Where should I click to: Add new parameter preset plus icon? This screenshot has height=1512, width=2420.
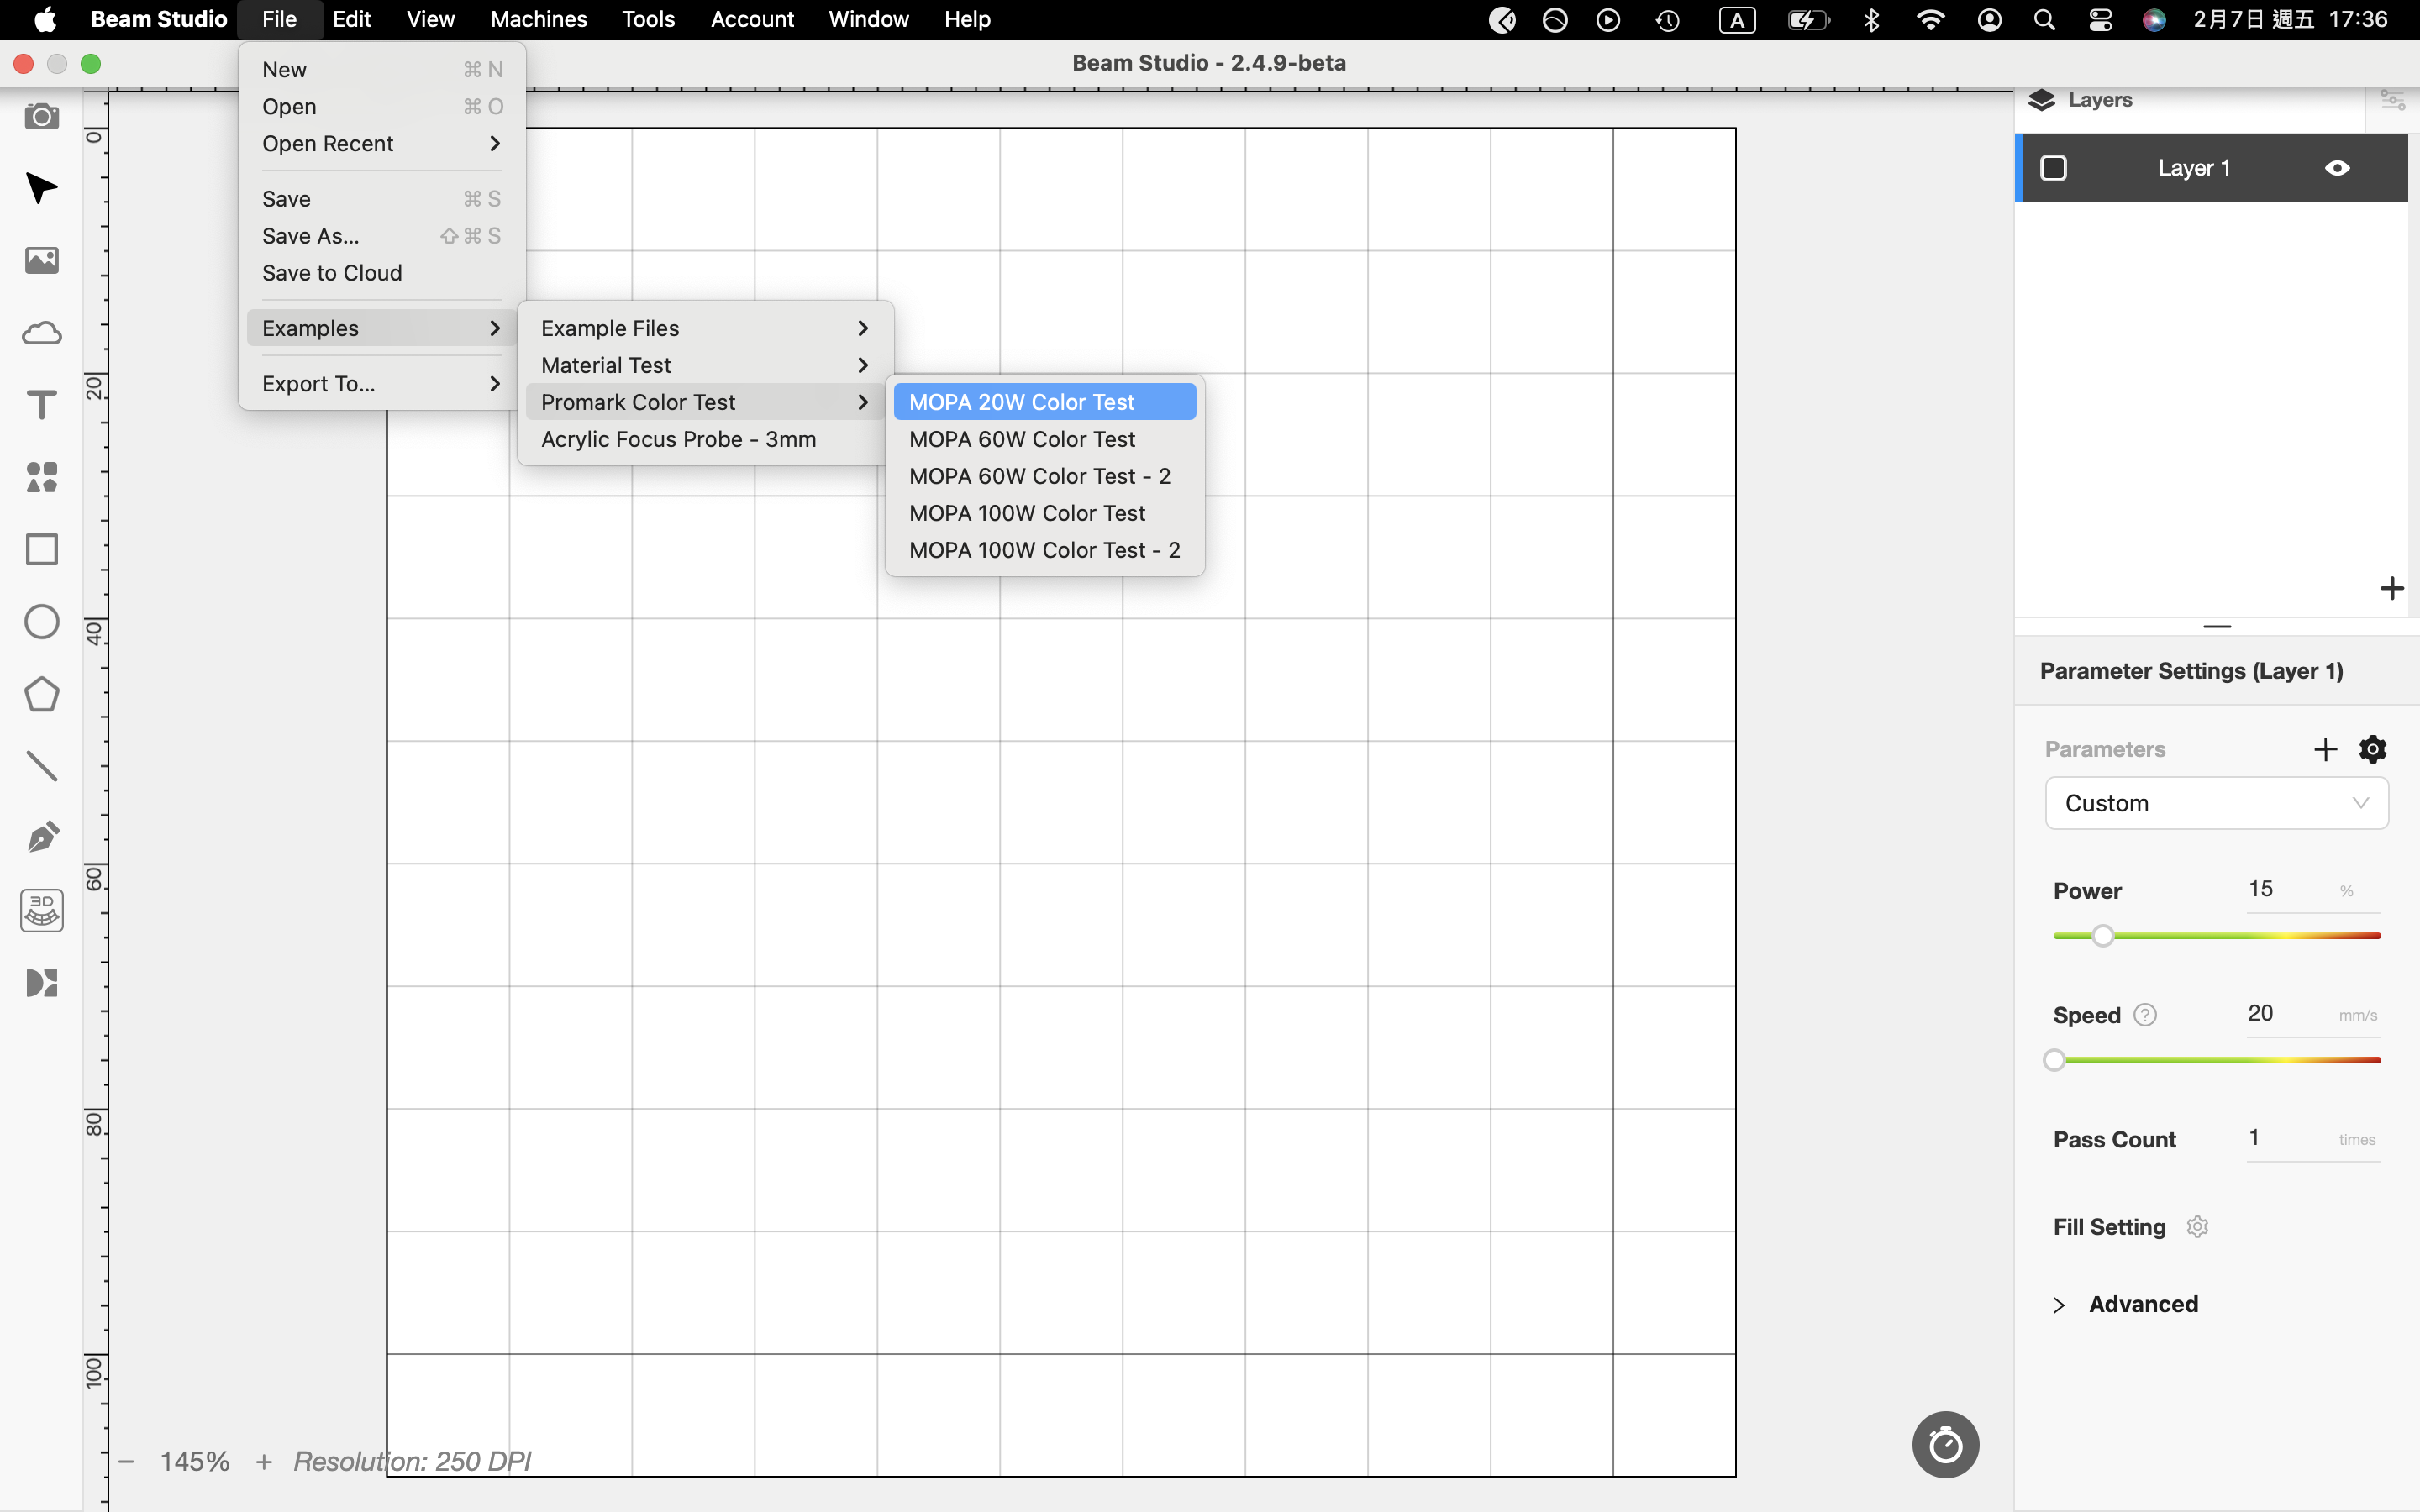tap(2325, 749)
